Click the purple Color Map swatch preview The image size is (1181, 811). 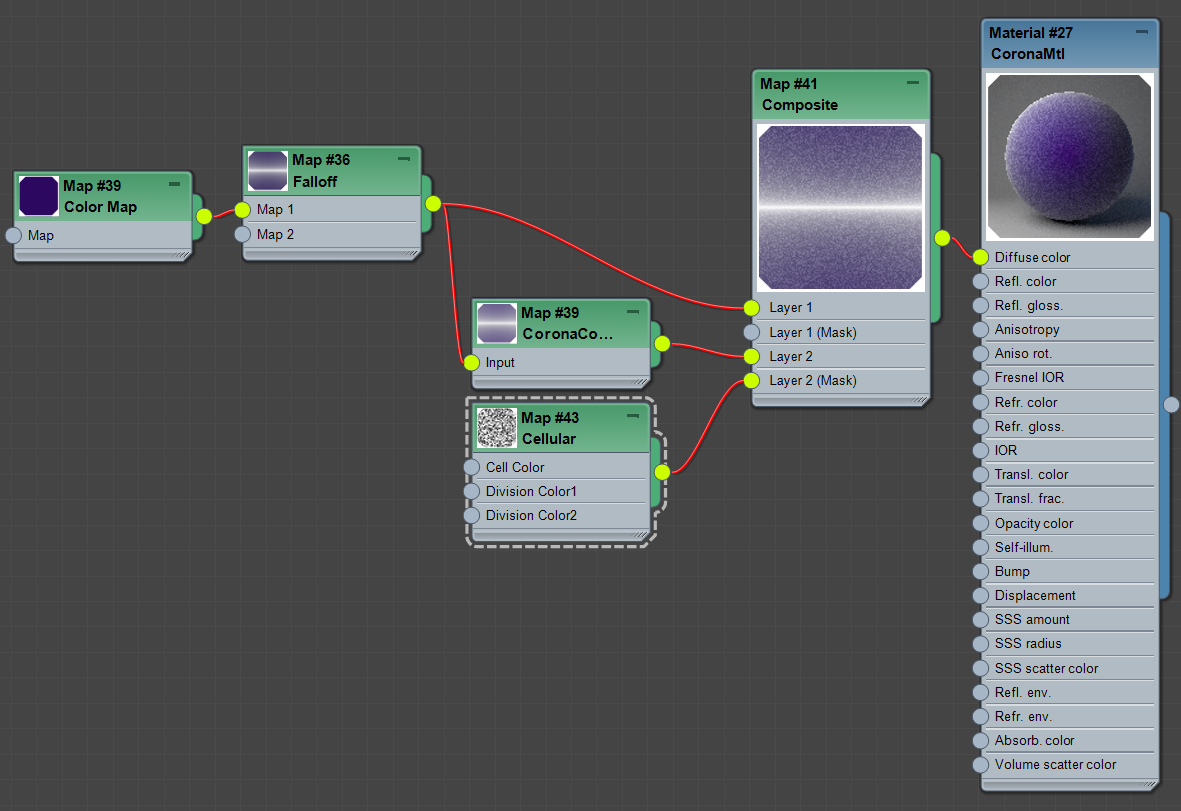(39, 196)
